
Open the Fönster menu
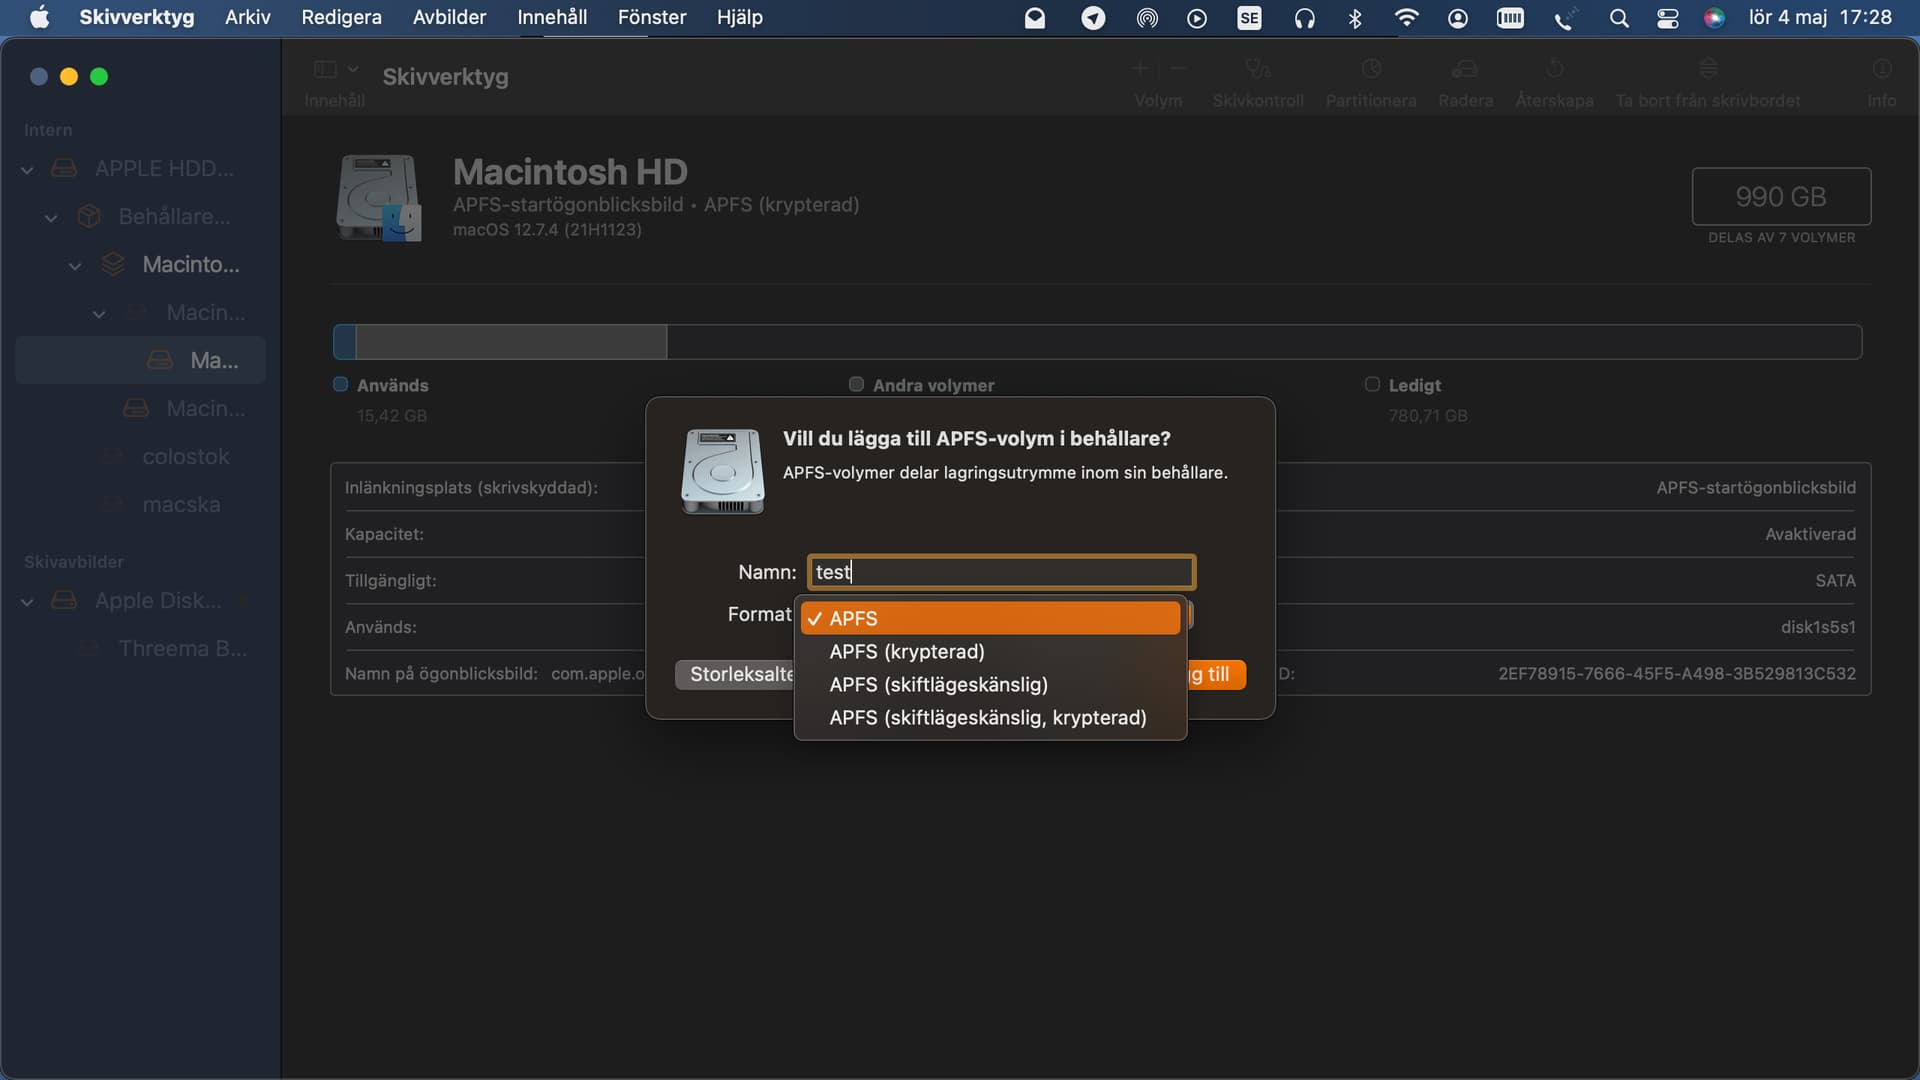click(x=652, y=17)
